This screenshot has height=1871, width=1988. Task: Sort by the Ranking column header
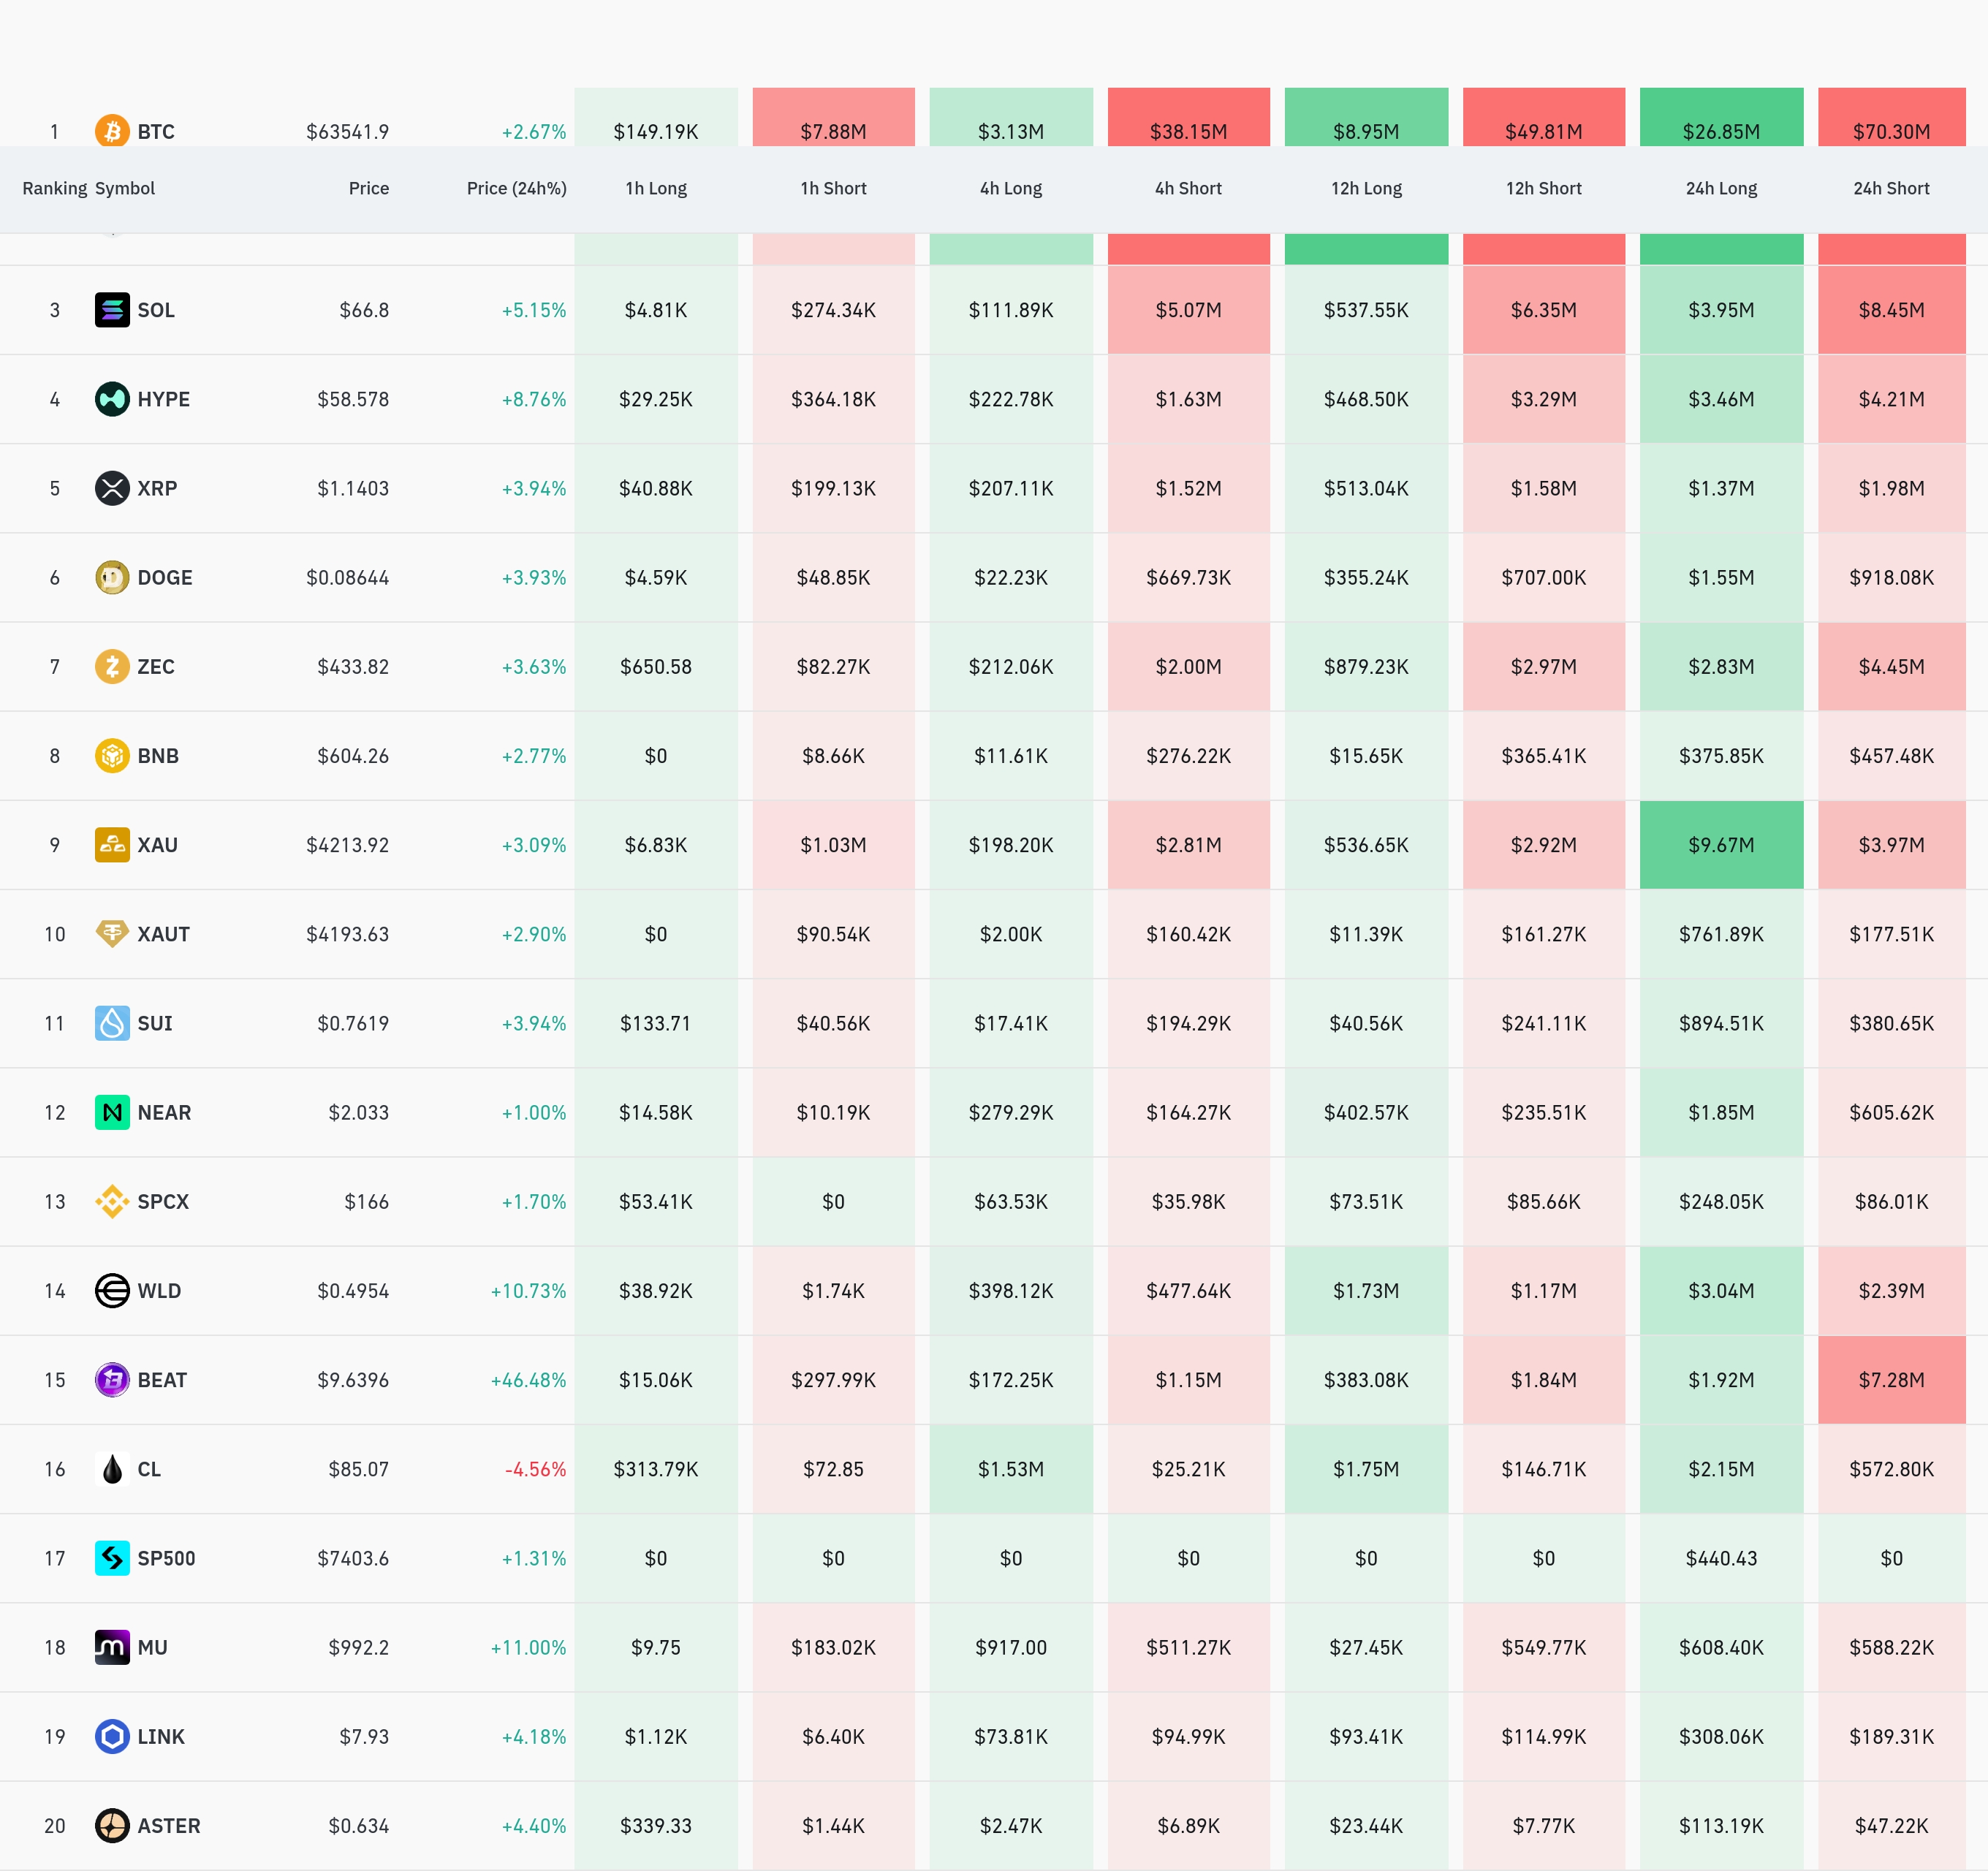point(55,188)
